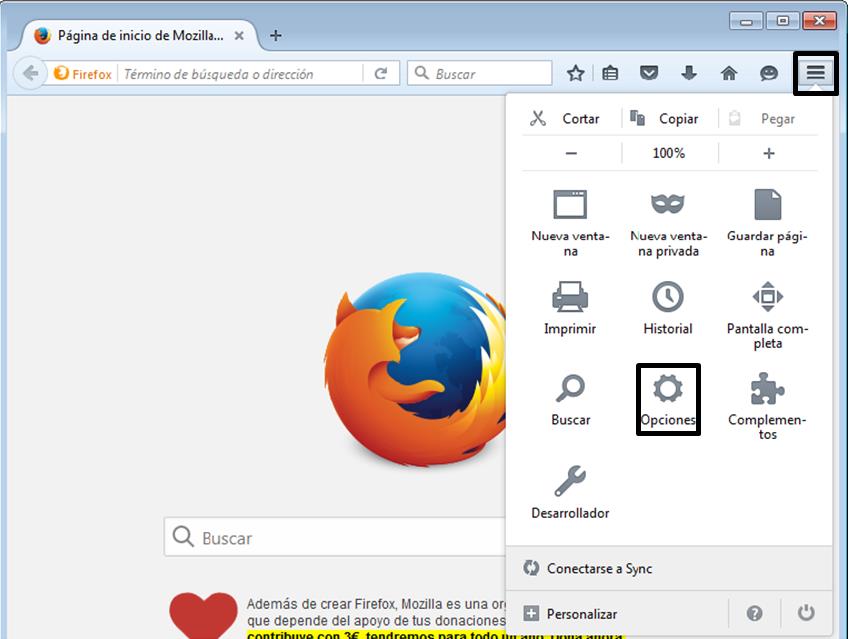This screenshot has height=639, width=849.
Task: Select the Imprimir printer icon
Action: coord(570,297)
